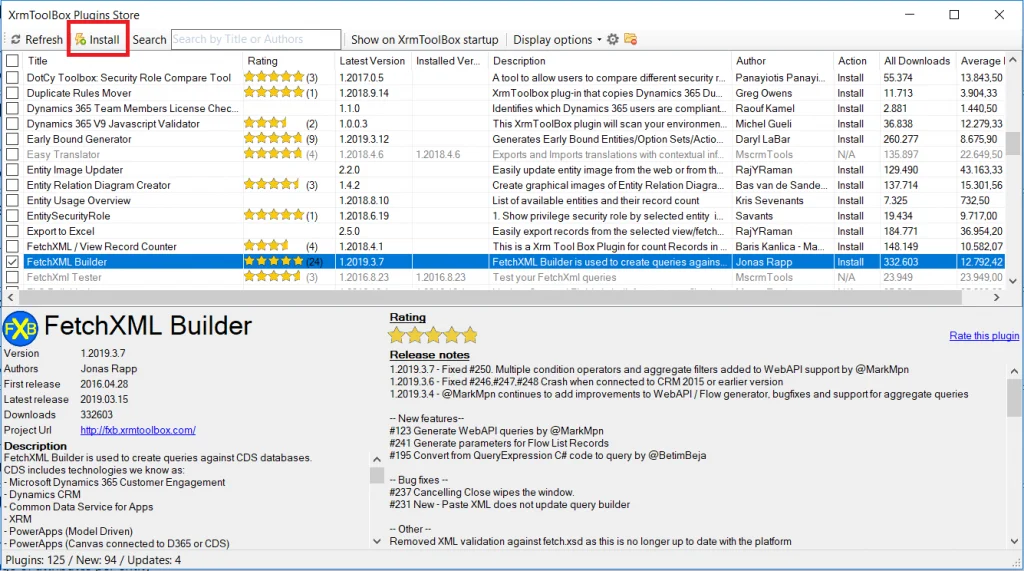Click the Greg Owens author cell
The width and height of the screenshot is (1024, 571).
(x=763, y=93)
